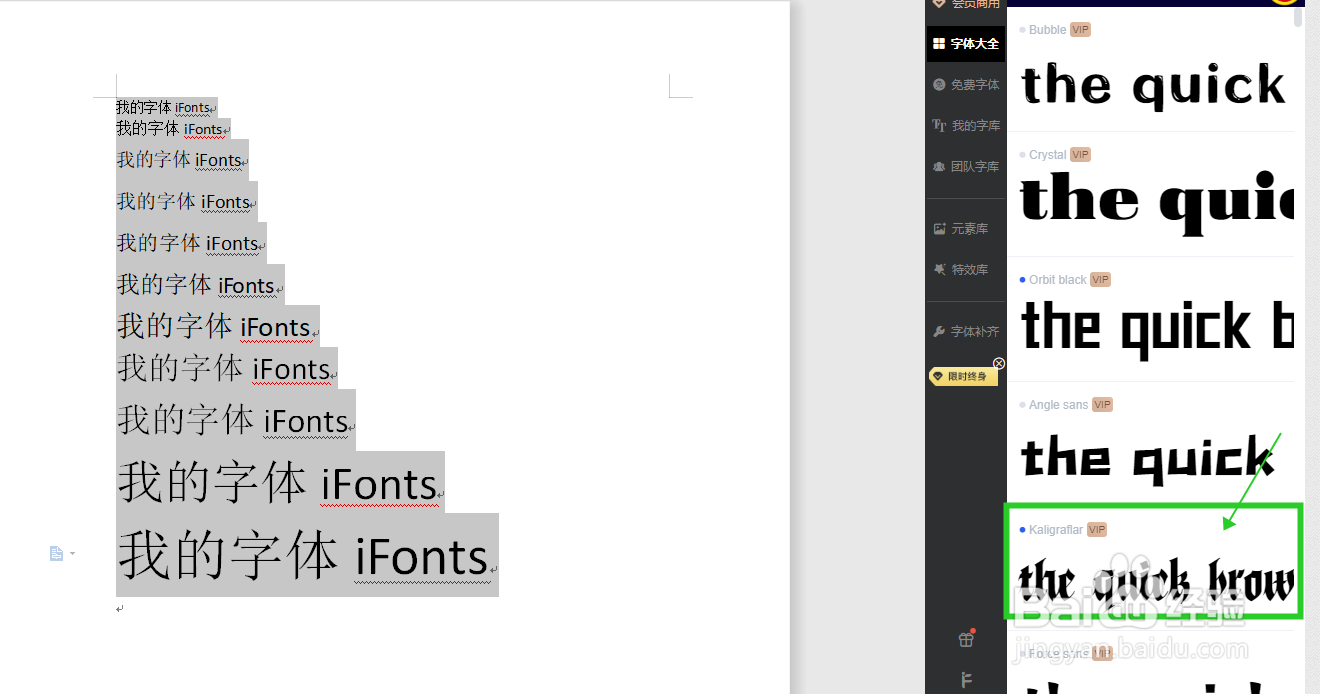Image resolution: width=1320 pixels, height=694 pixels.
Task: Click the empty paragraph mark below the text
Action: (120, 608)
